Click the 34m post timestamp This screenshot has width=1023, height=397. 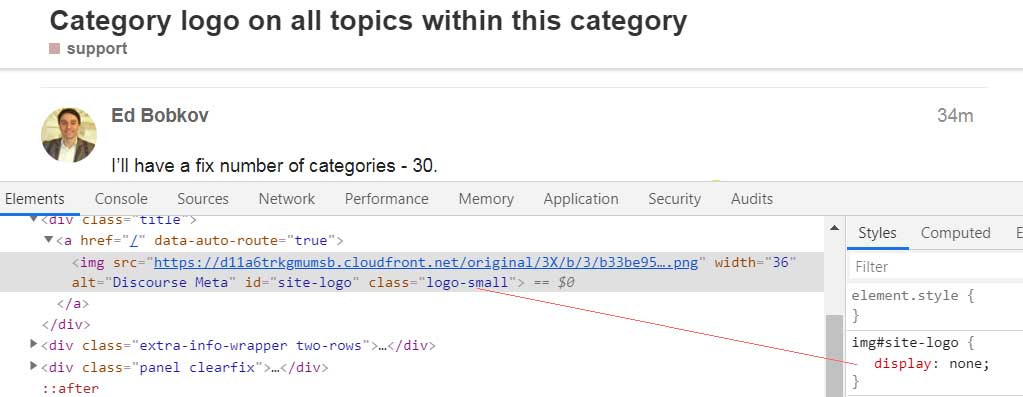pos(955,116)
